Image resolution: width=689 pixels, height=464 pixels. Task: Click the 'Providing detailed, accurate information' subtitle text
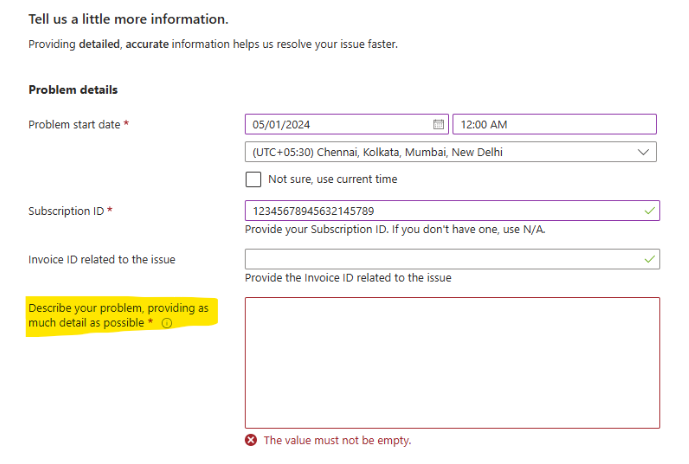coord(213,44)
